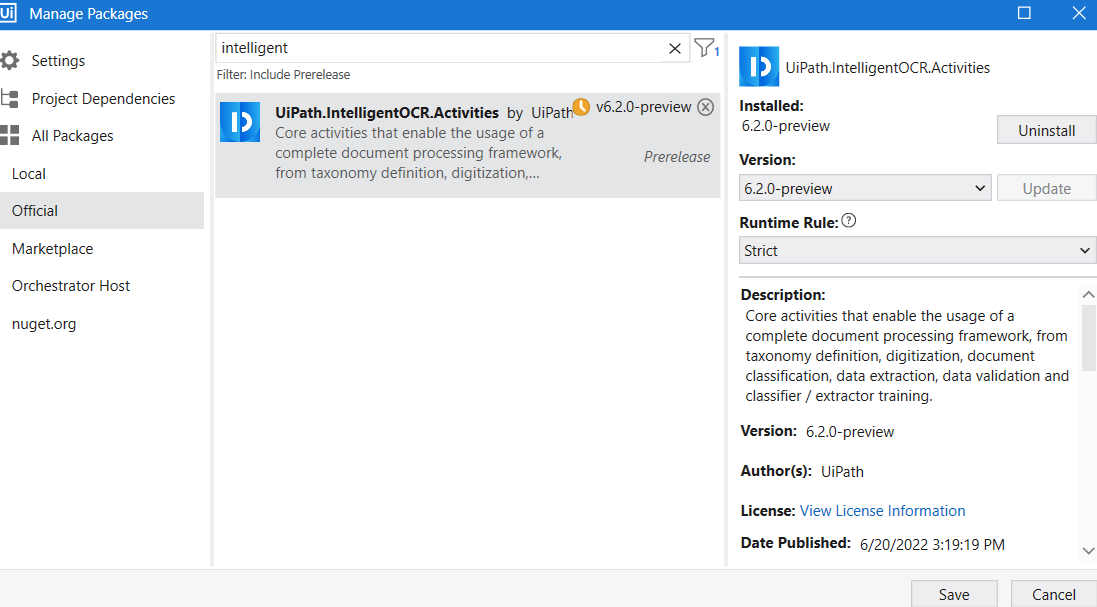
Task: Select the Official package source
Action: point(35,211)
